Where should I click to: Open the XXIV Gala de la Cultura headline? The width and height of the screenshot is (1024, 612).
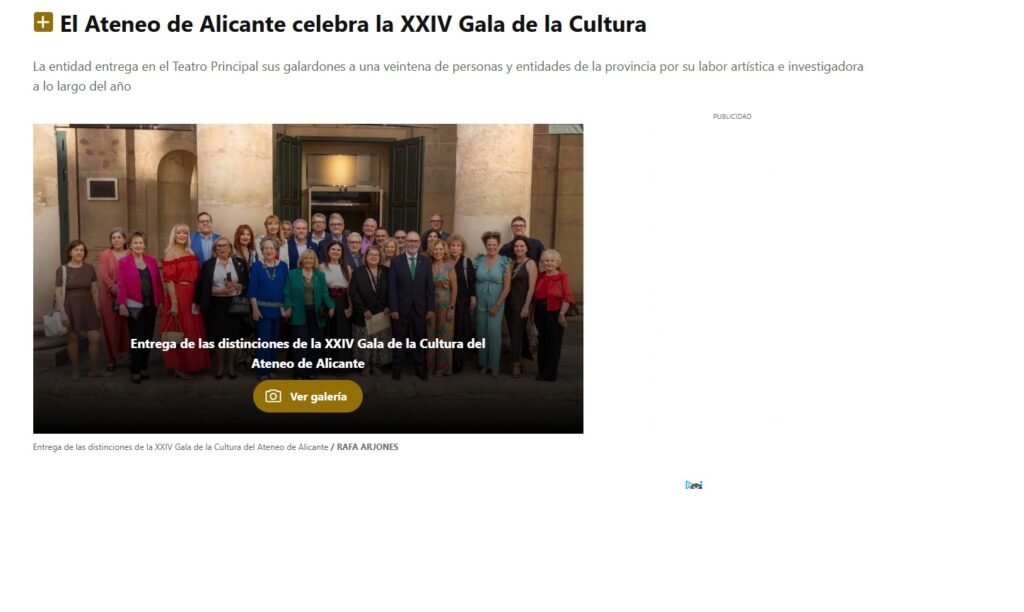click(353, 24)
